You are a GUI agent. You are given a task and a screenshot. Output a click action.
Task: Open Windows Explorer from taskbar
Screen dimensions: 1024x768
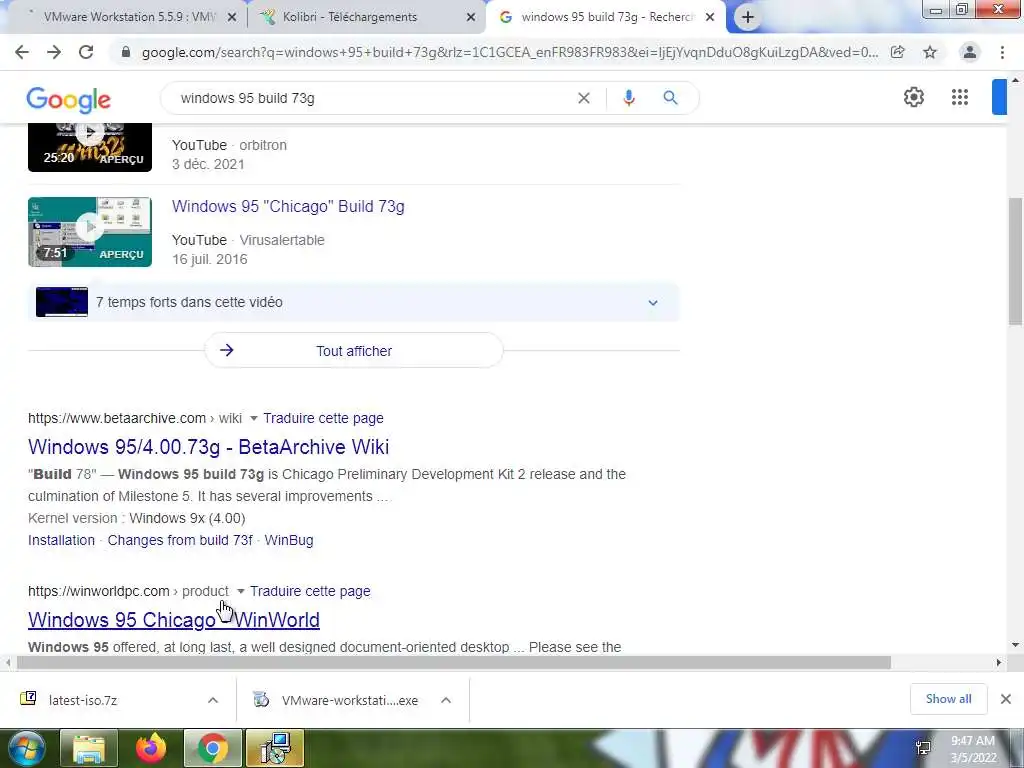[x=89, y=748]
